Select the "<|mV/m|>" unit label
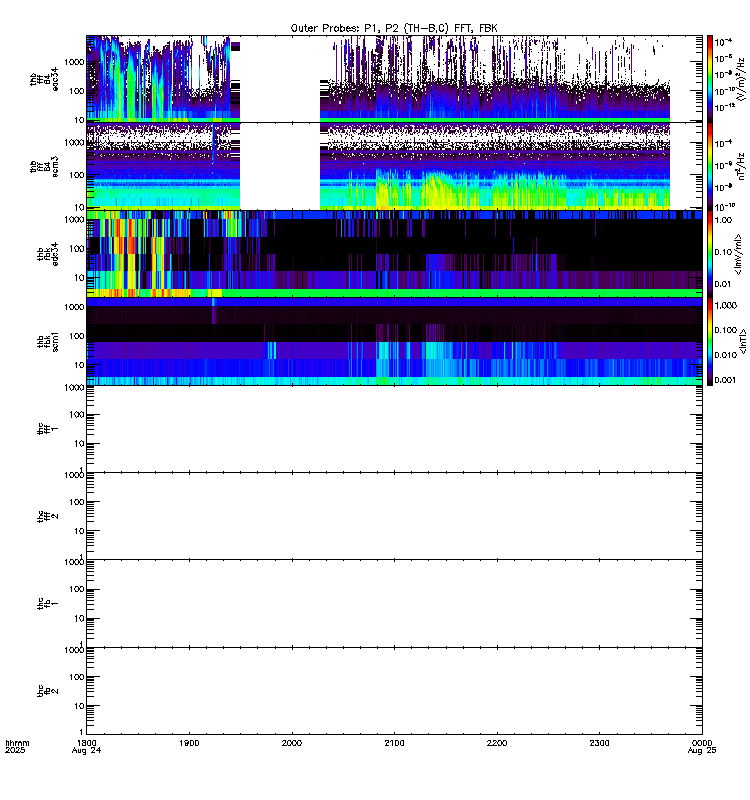 point(738,254)
